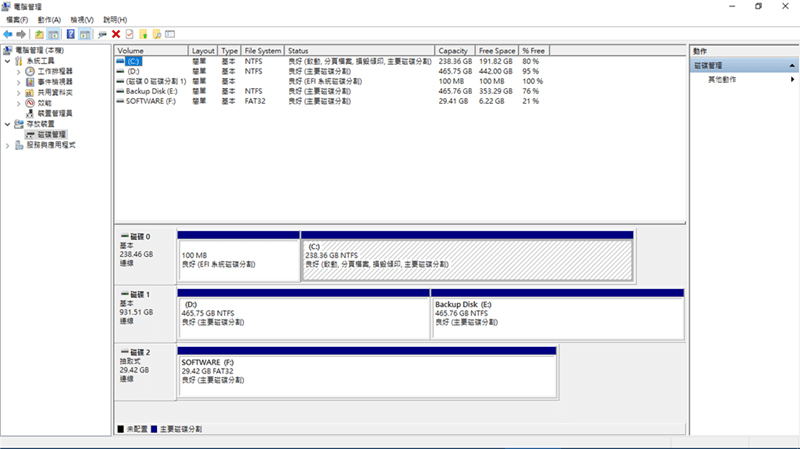Sort by the % Free column header
The width and height of the screenshot is (800, 449).
coord(534,51)
